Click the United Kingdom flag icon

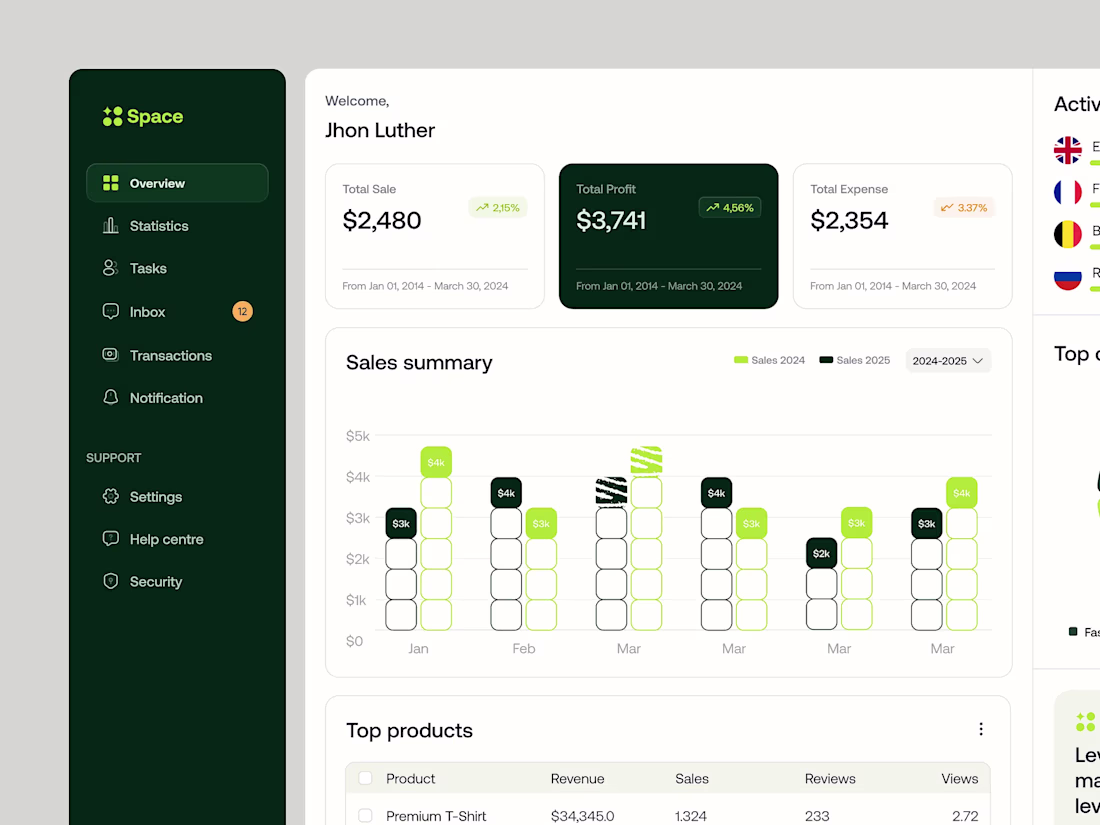pyautogui.click(x=1068, y=150)
